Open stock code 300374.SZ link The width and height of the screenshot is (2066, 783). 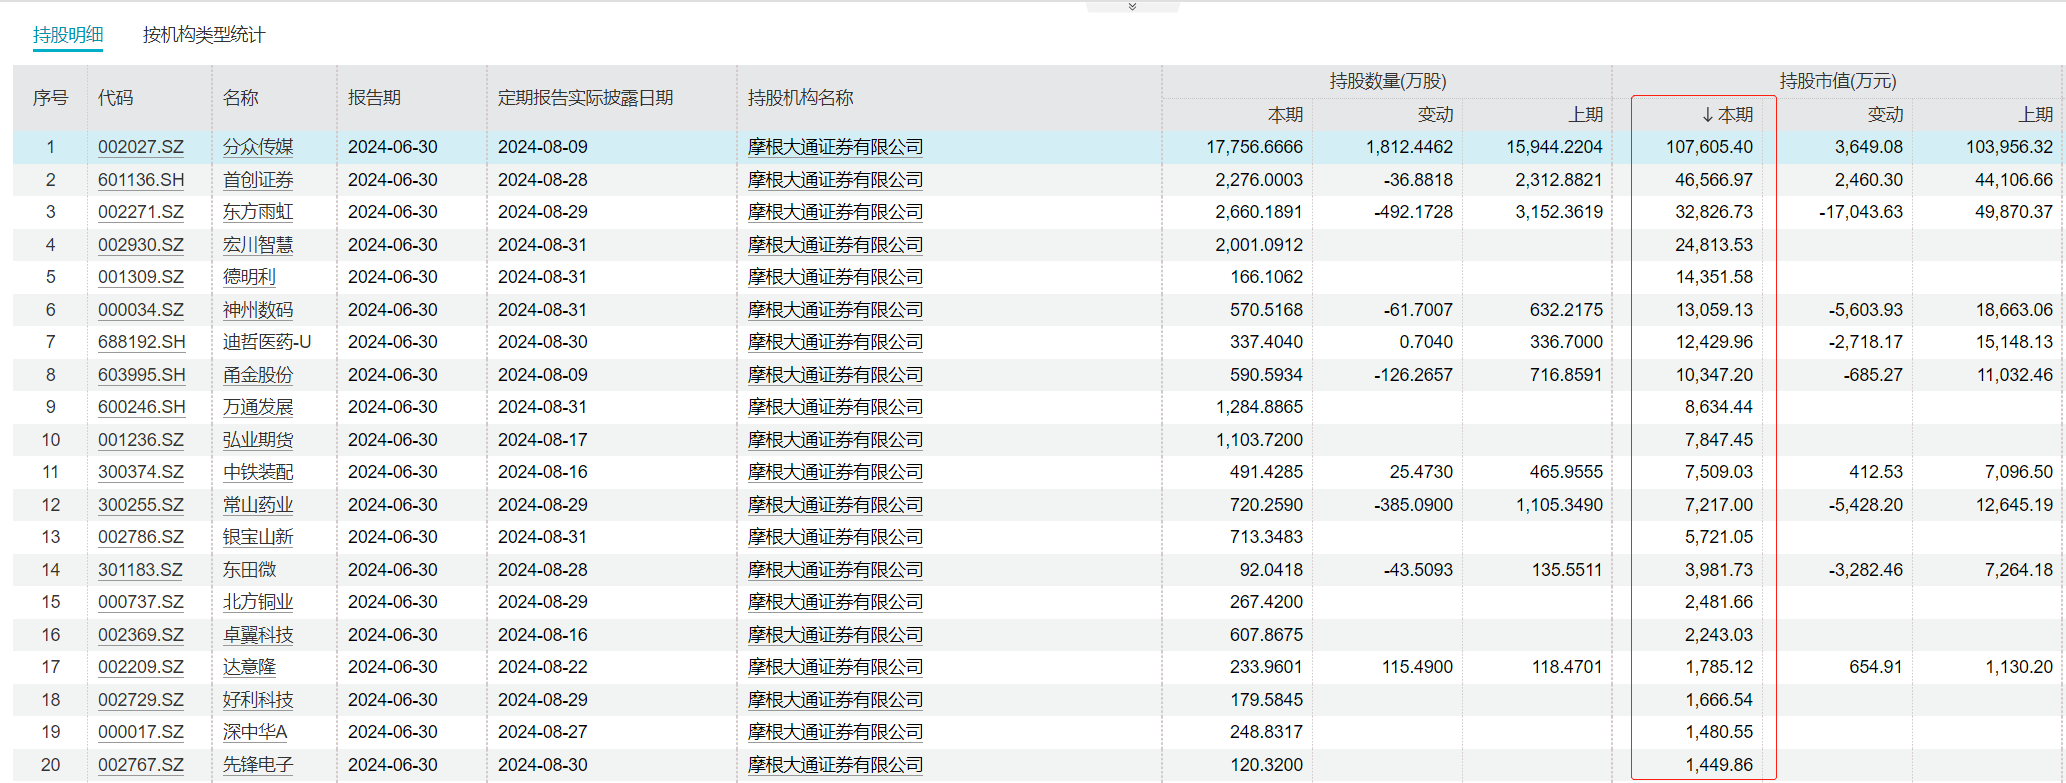tap(141, 472)
